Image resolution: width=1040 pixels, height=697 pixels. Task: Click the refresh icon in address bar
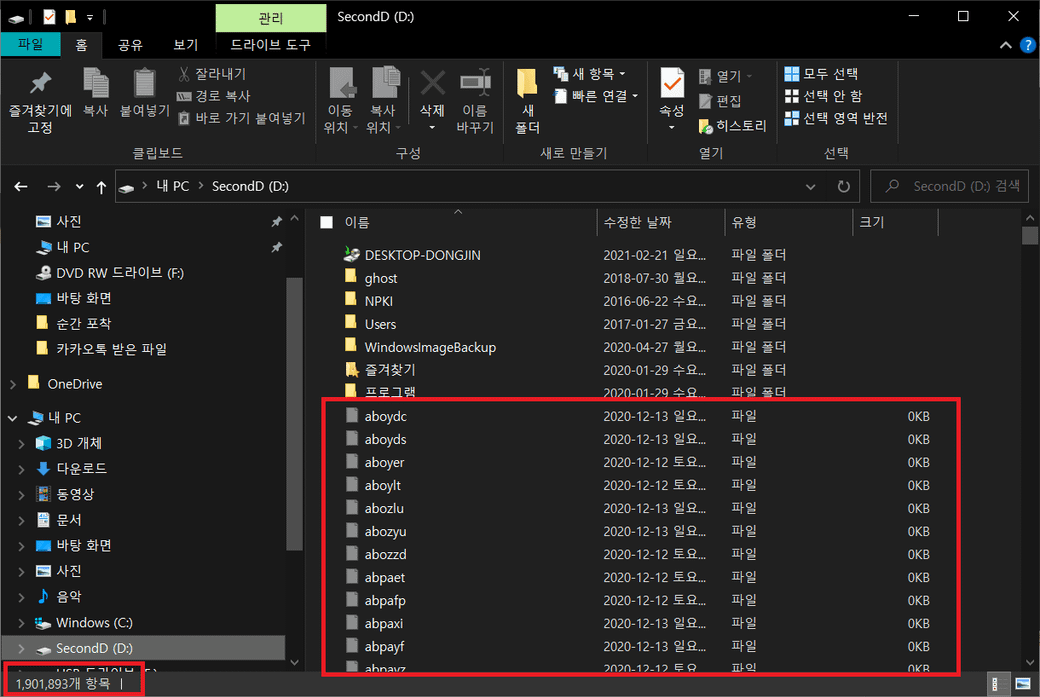click(x=843, y=187)
